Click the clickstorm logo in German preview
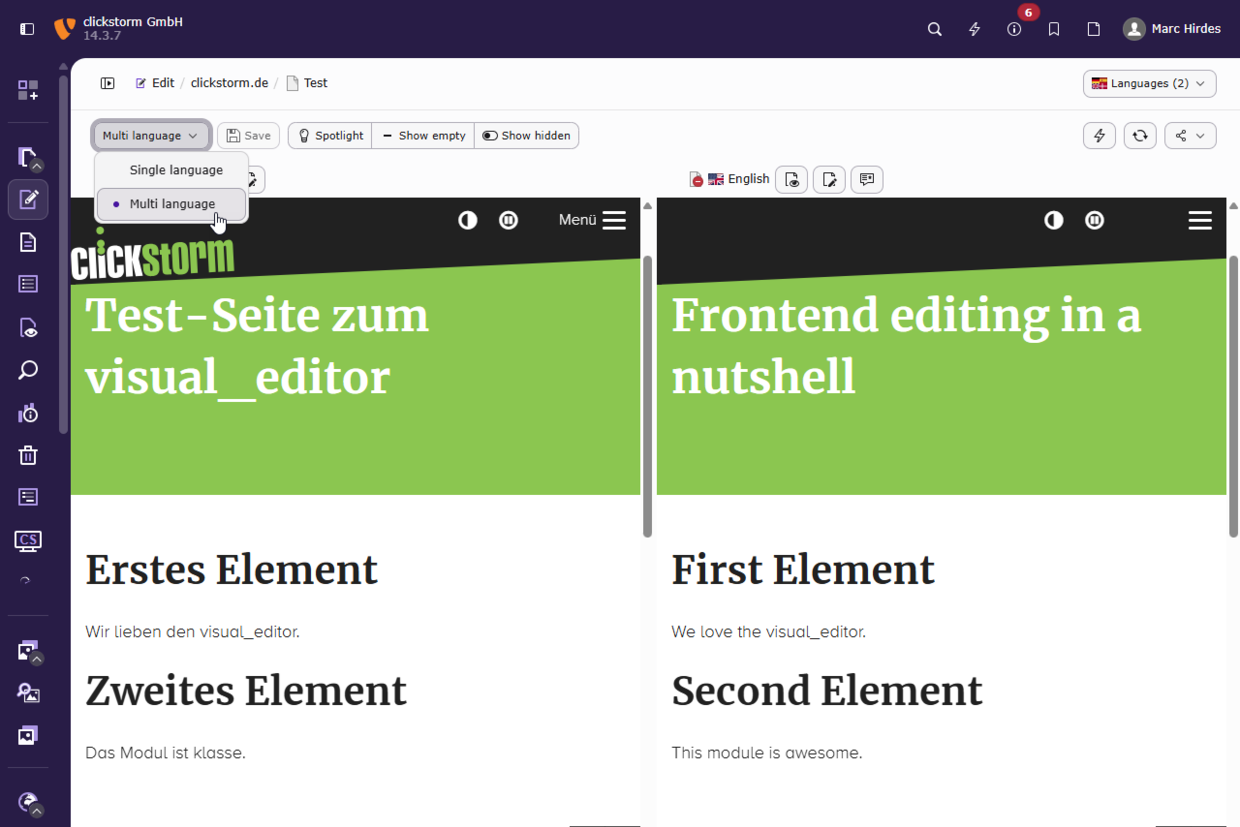The height and width of the screenshot is (827, 1240). pos(153,254)
